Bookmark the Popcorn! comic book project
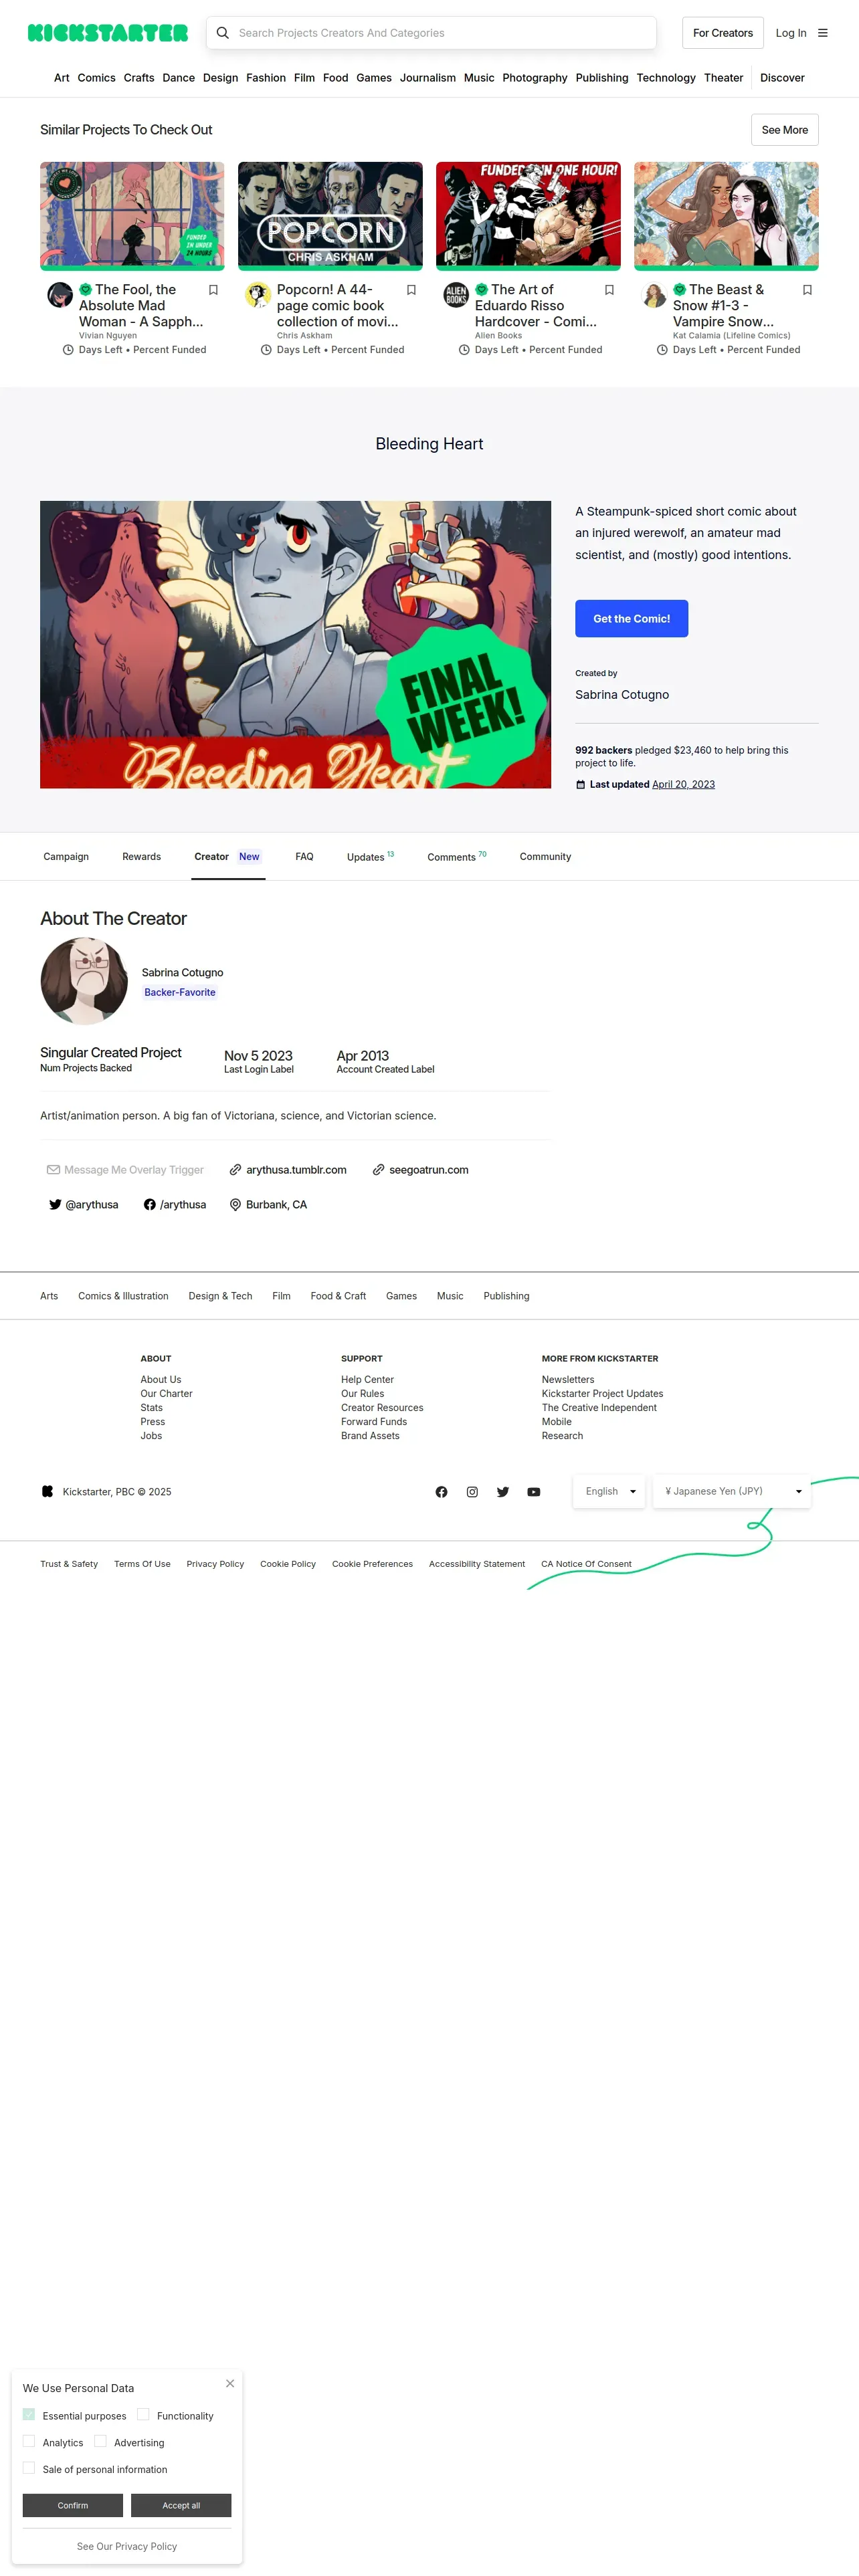859x2576 pixels. 411,290
